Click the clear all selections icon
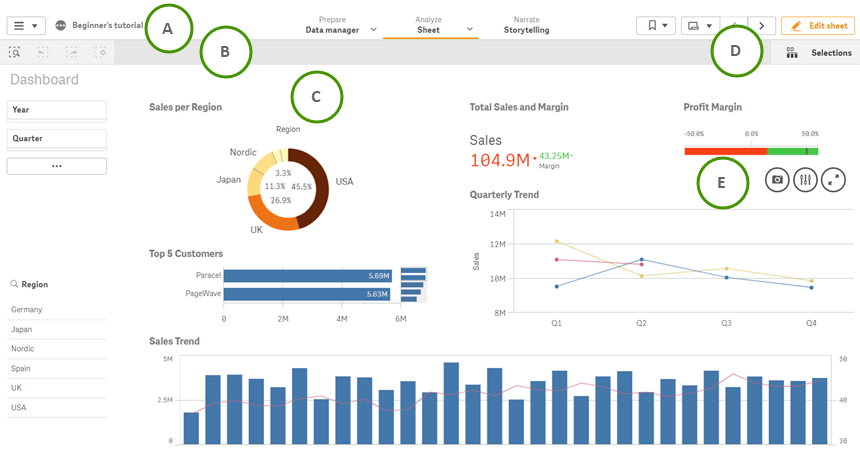The height and width of the screenshot is (452, 860). (101, 52)
